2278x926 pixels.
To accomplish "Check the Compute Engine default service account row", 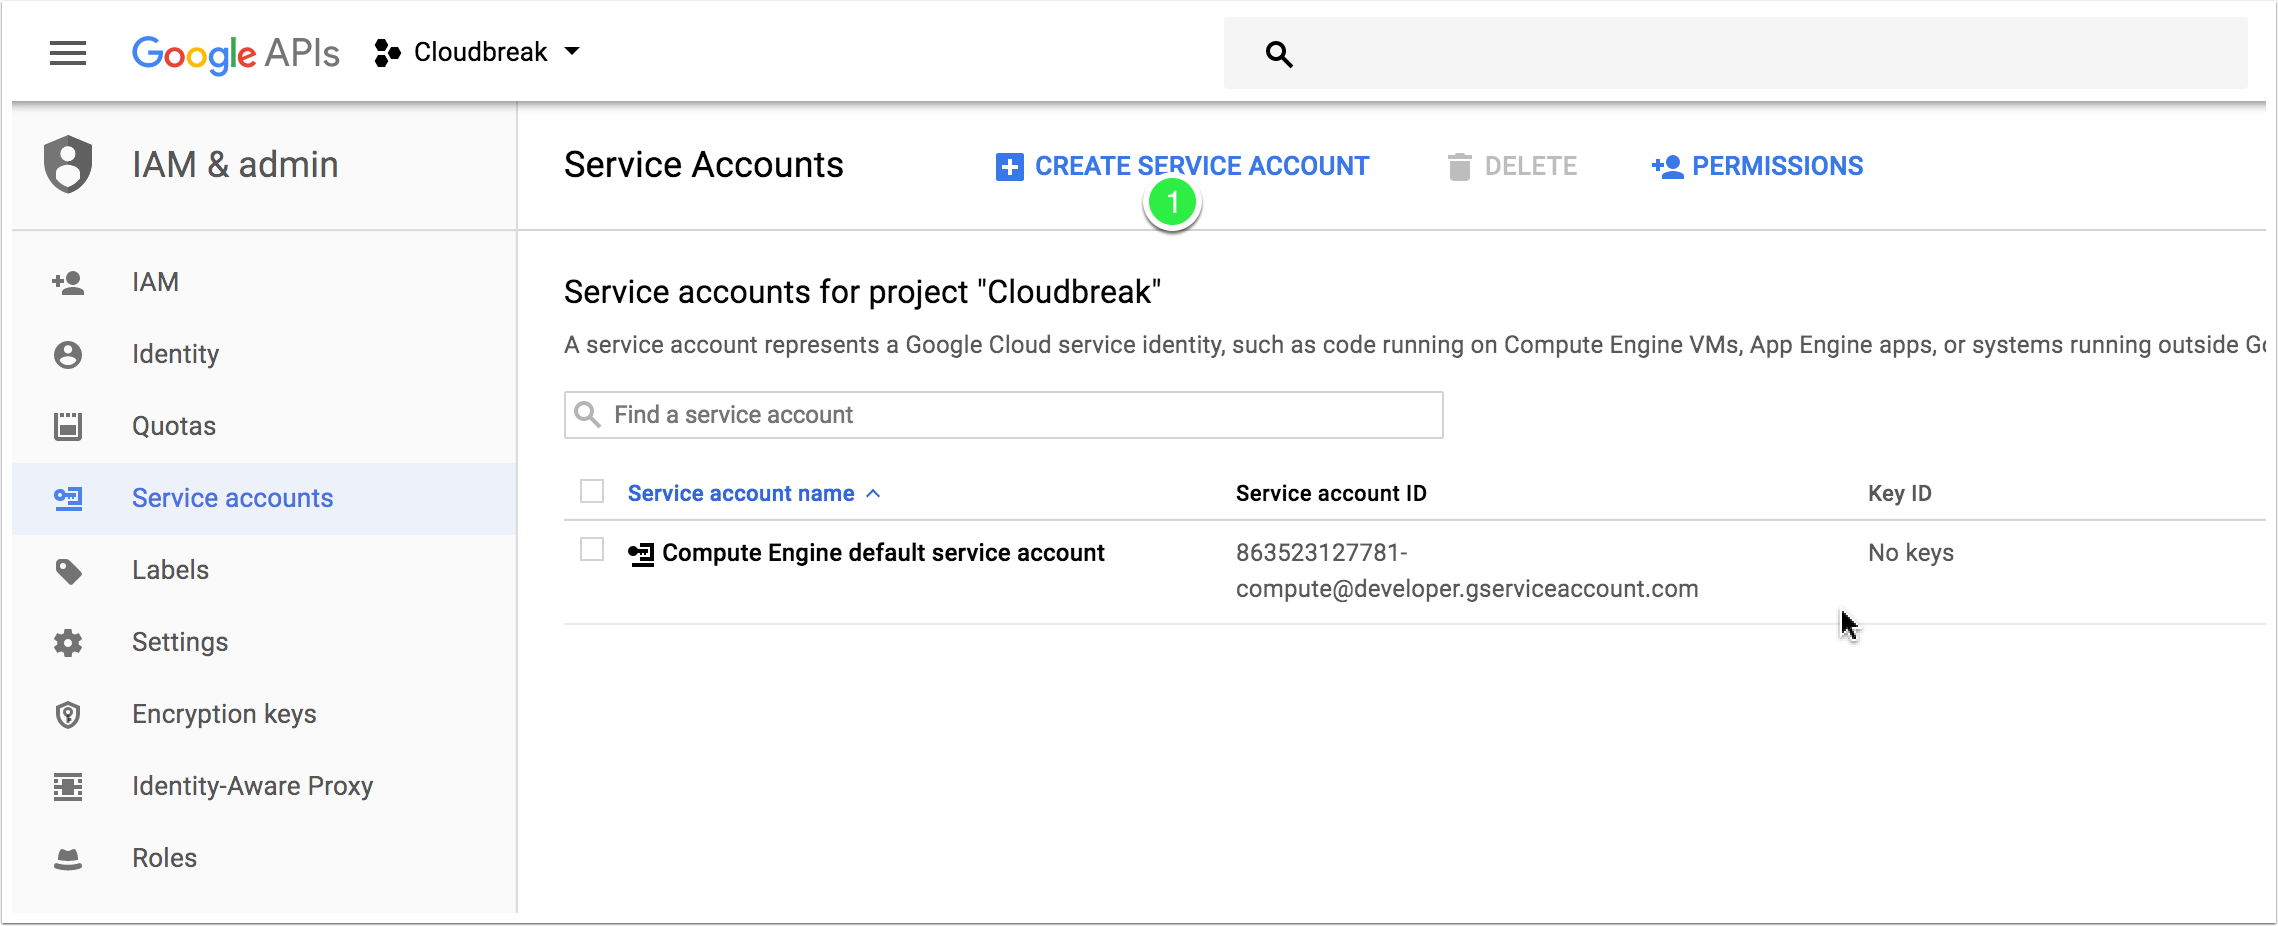I will coord(592,549).
